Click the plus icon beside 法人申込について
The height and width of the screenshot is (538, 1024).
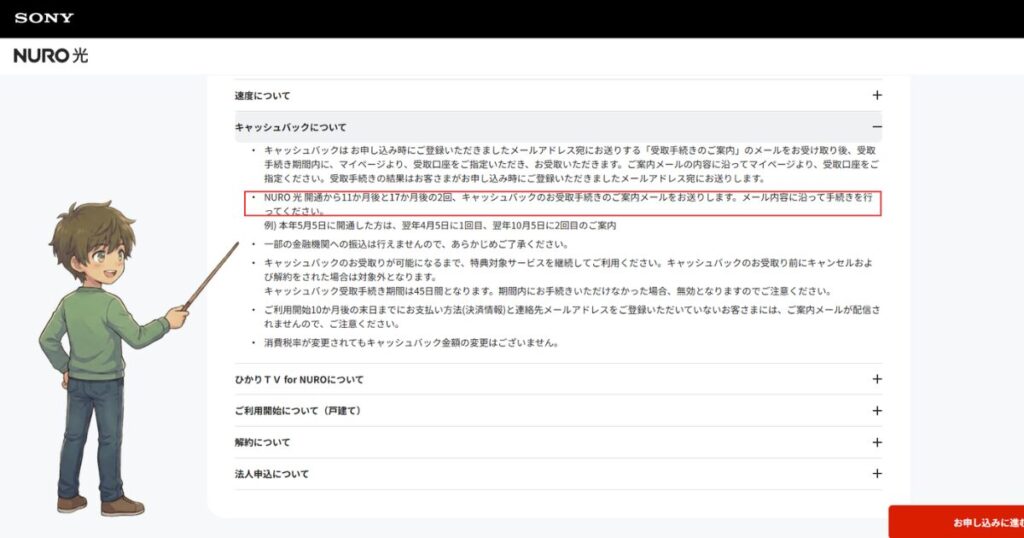[877, 474]
